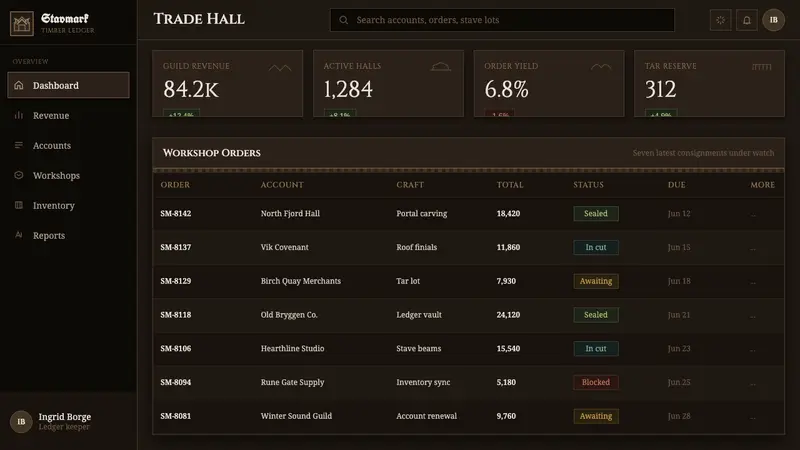The width and height of the screenshot is (800, 450).
Task: Open the IB profile avatar in header
Action: tap(773, 20)
